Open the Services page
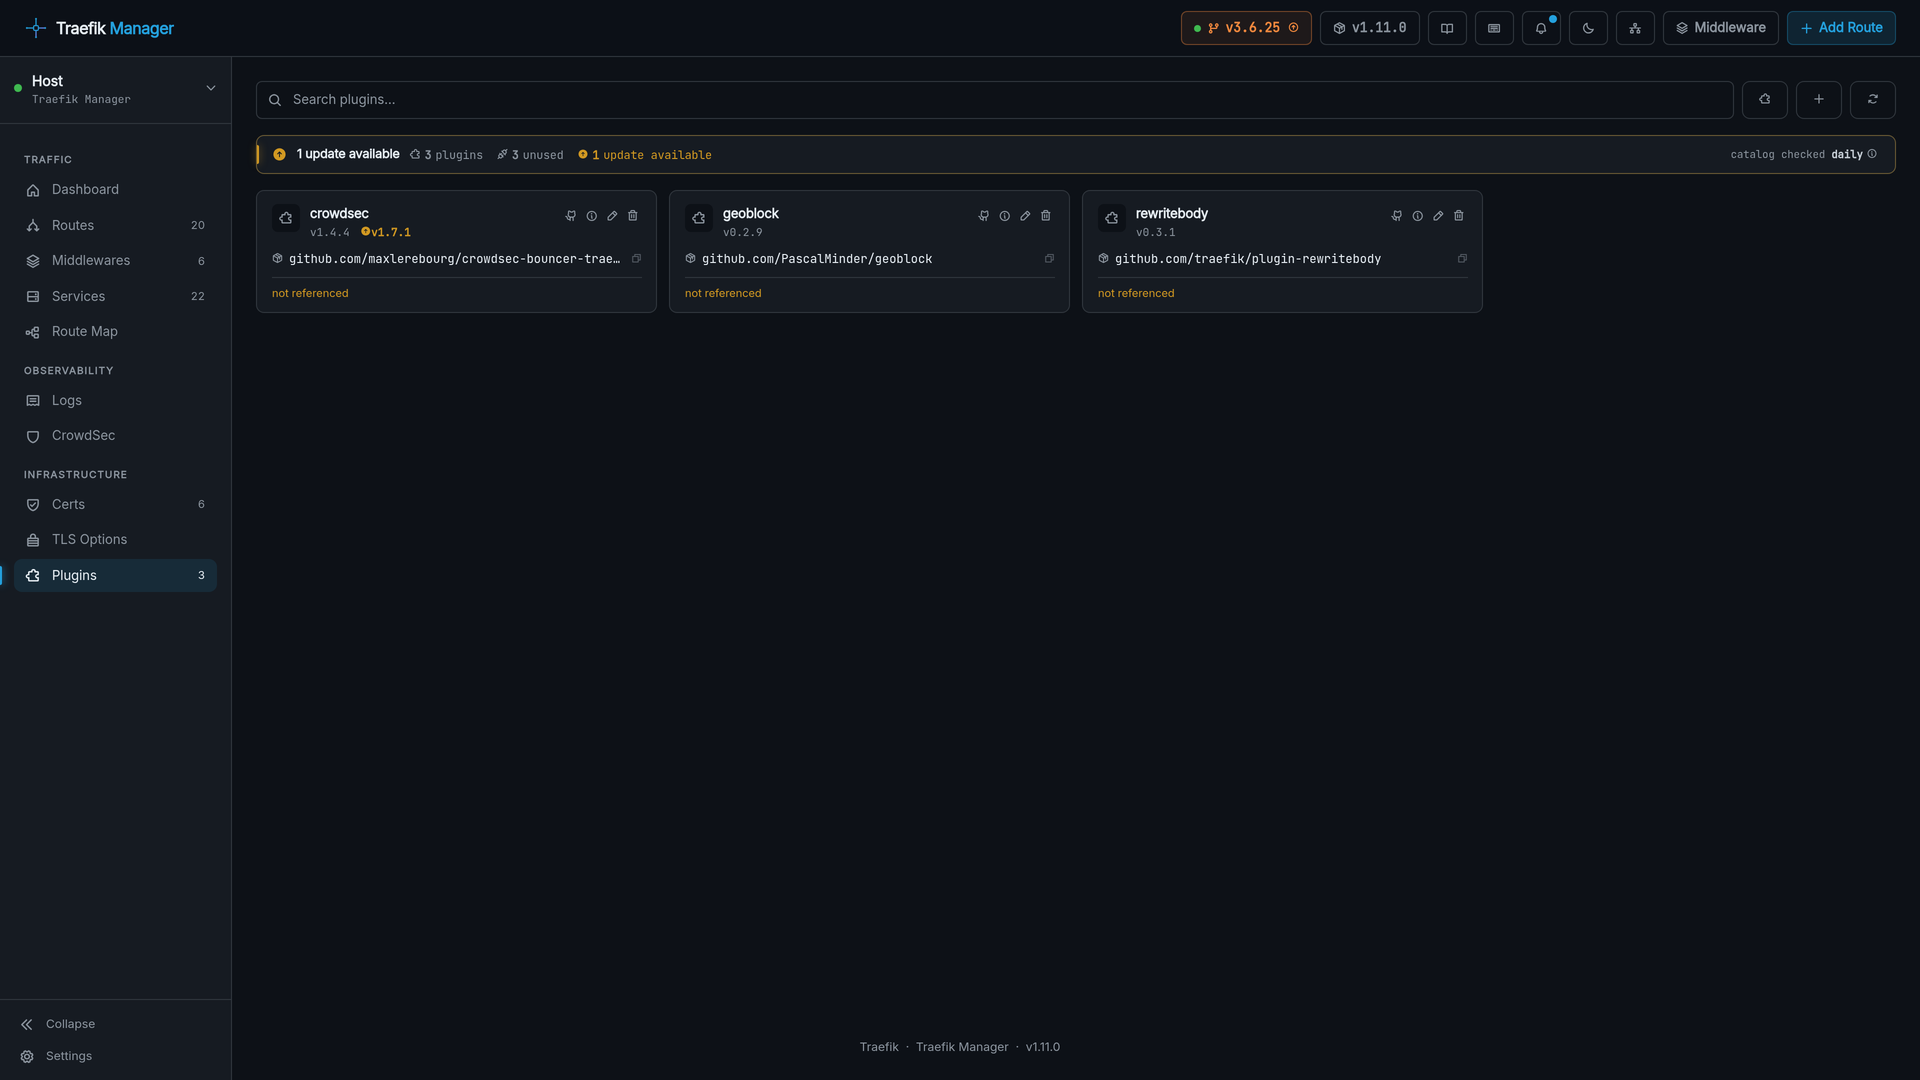The image size is (1920, 1080). tap(115, 297)
